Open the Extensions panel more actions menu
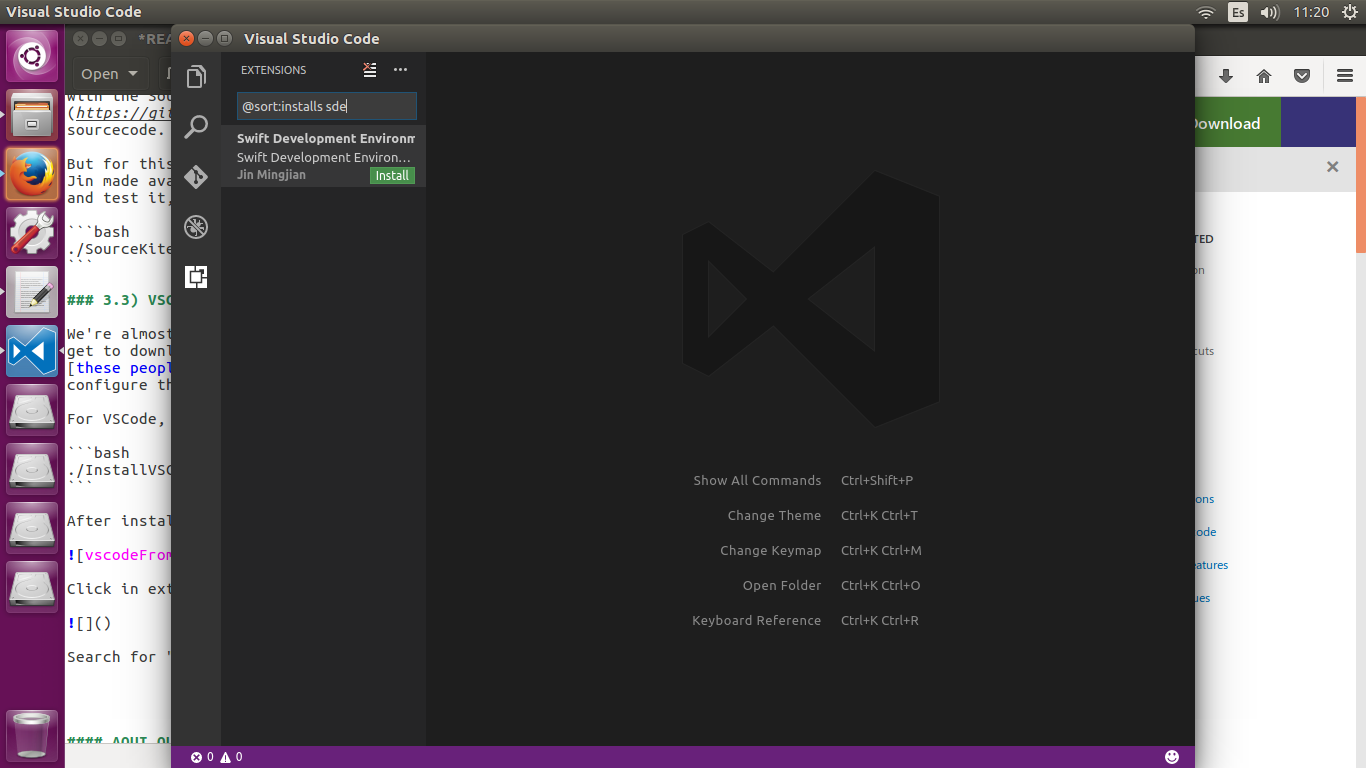The height and width of the screenshot is (768, 1366). pyautogui.click(x=400, y=70)
